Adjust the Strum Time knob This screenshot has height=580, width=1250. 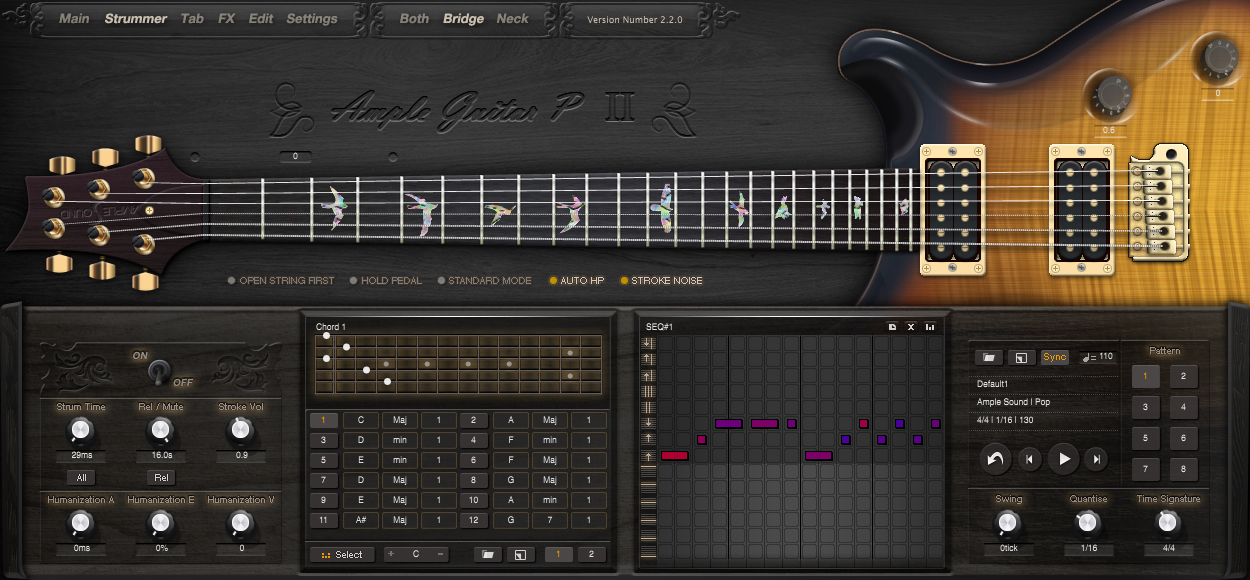pos(80,431)
